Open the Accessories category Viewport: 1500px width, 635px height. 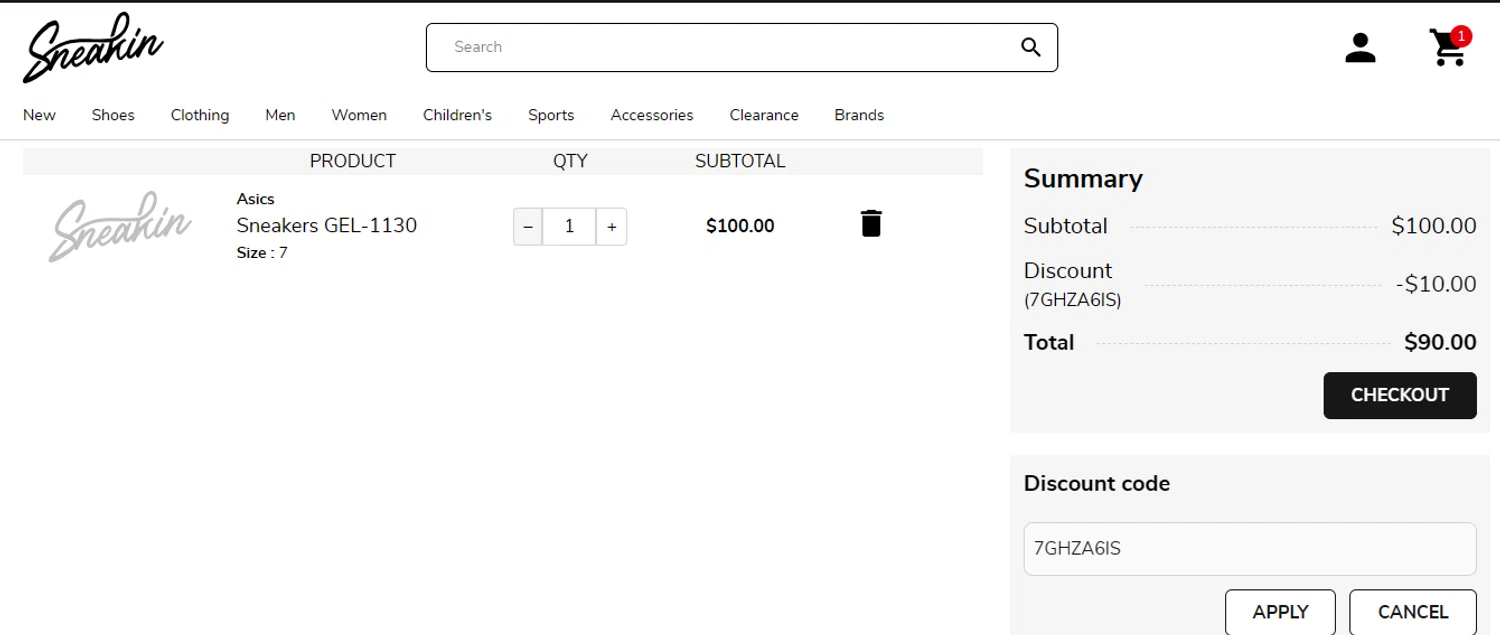652,115
